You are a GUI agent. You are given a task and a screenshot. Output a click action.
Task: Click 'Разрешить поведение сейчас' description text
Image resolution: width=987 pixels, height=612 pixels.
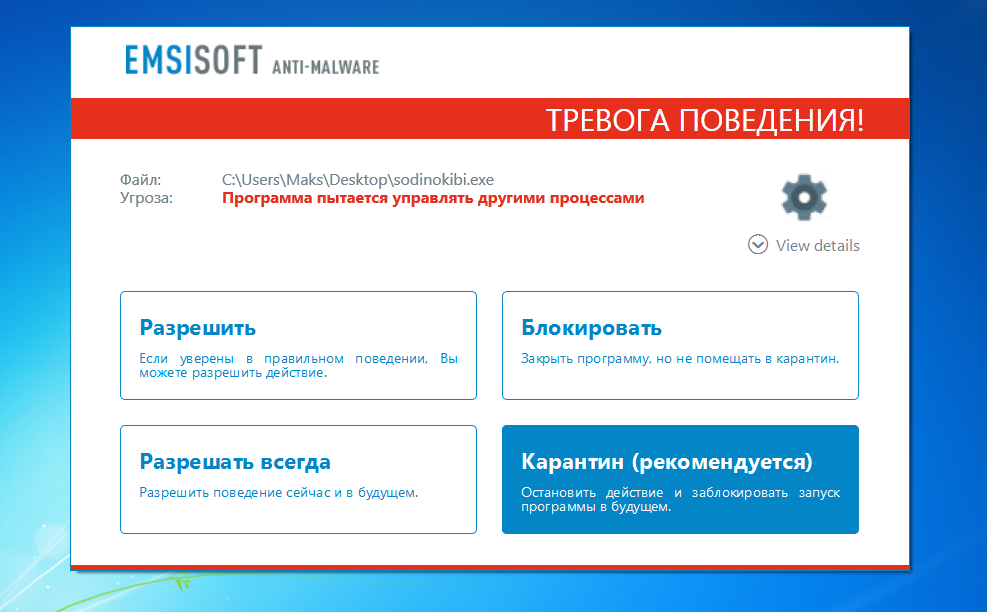point(278,492)
